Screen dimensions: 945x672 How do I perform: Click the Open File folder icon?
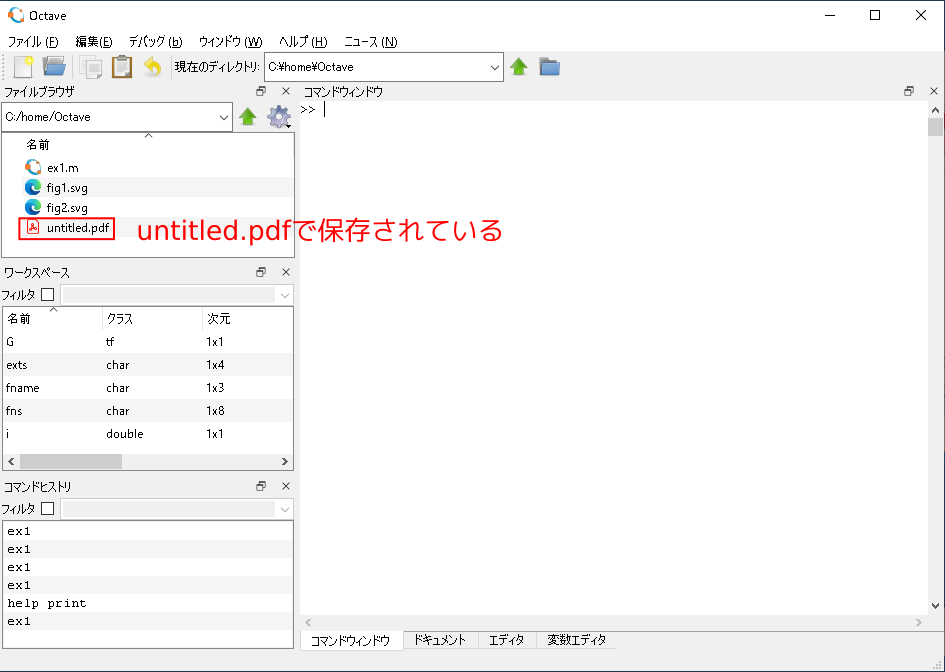click(x=54, y=67)
